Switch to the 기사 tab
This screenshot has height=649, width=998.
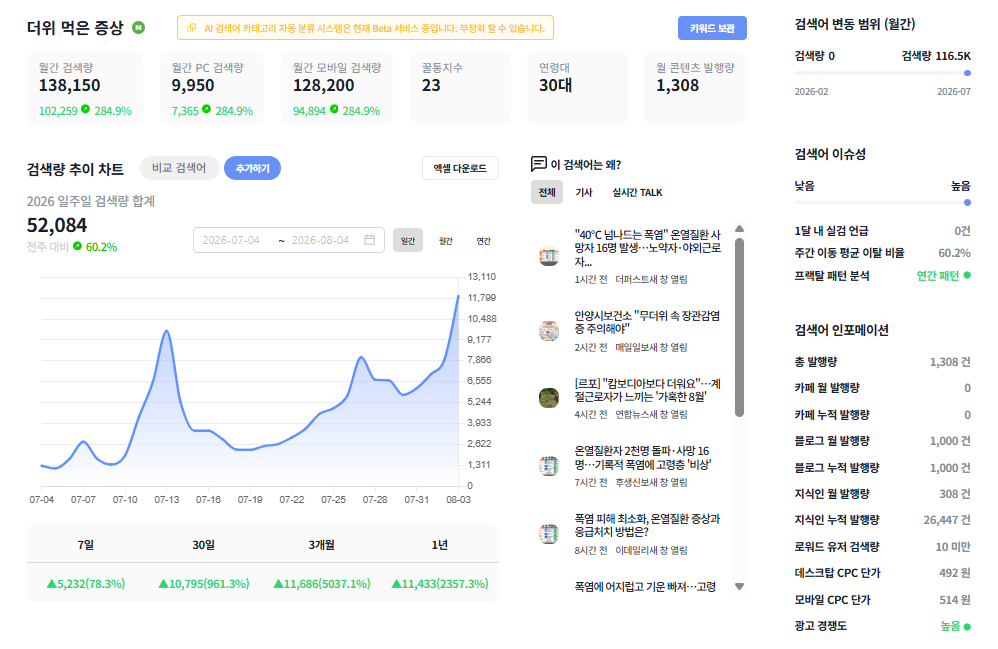[x=584, y=192]
